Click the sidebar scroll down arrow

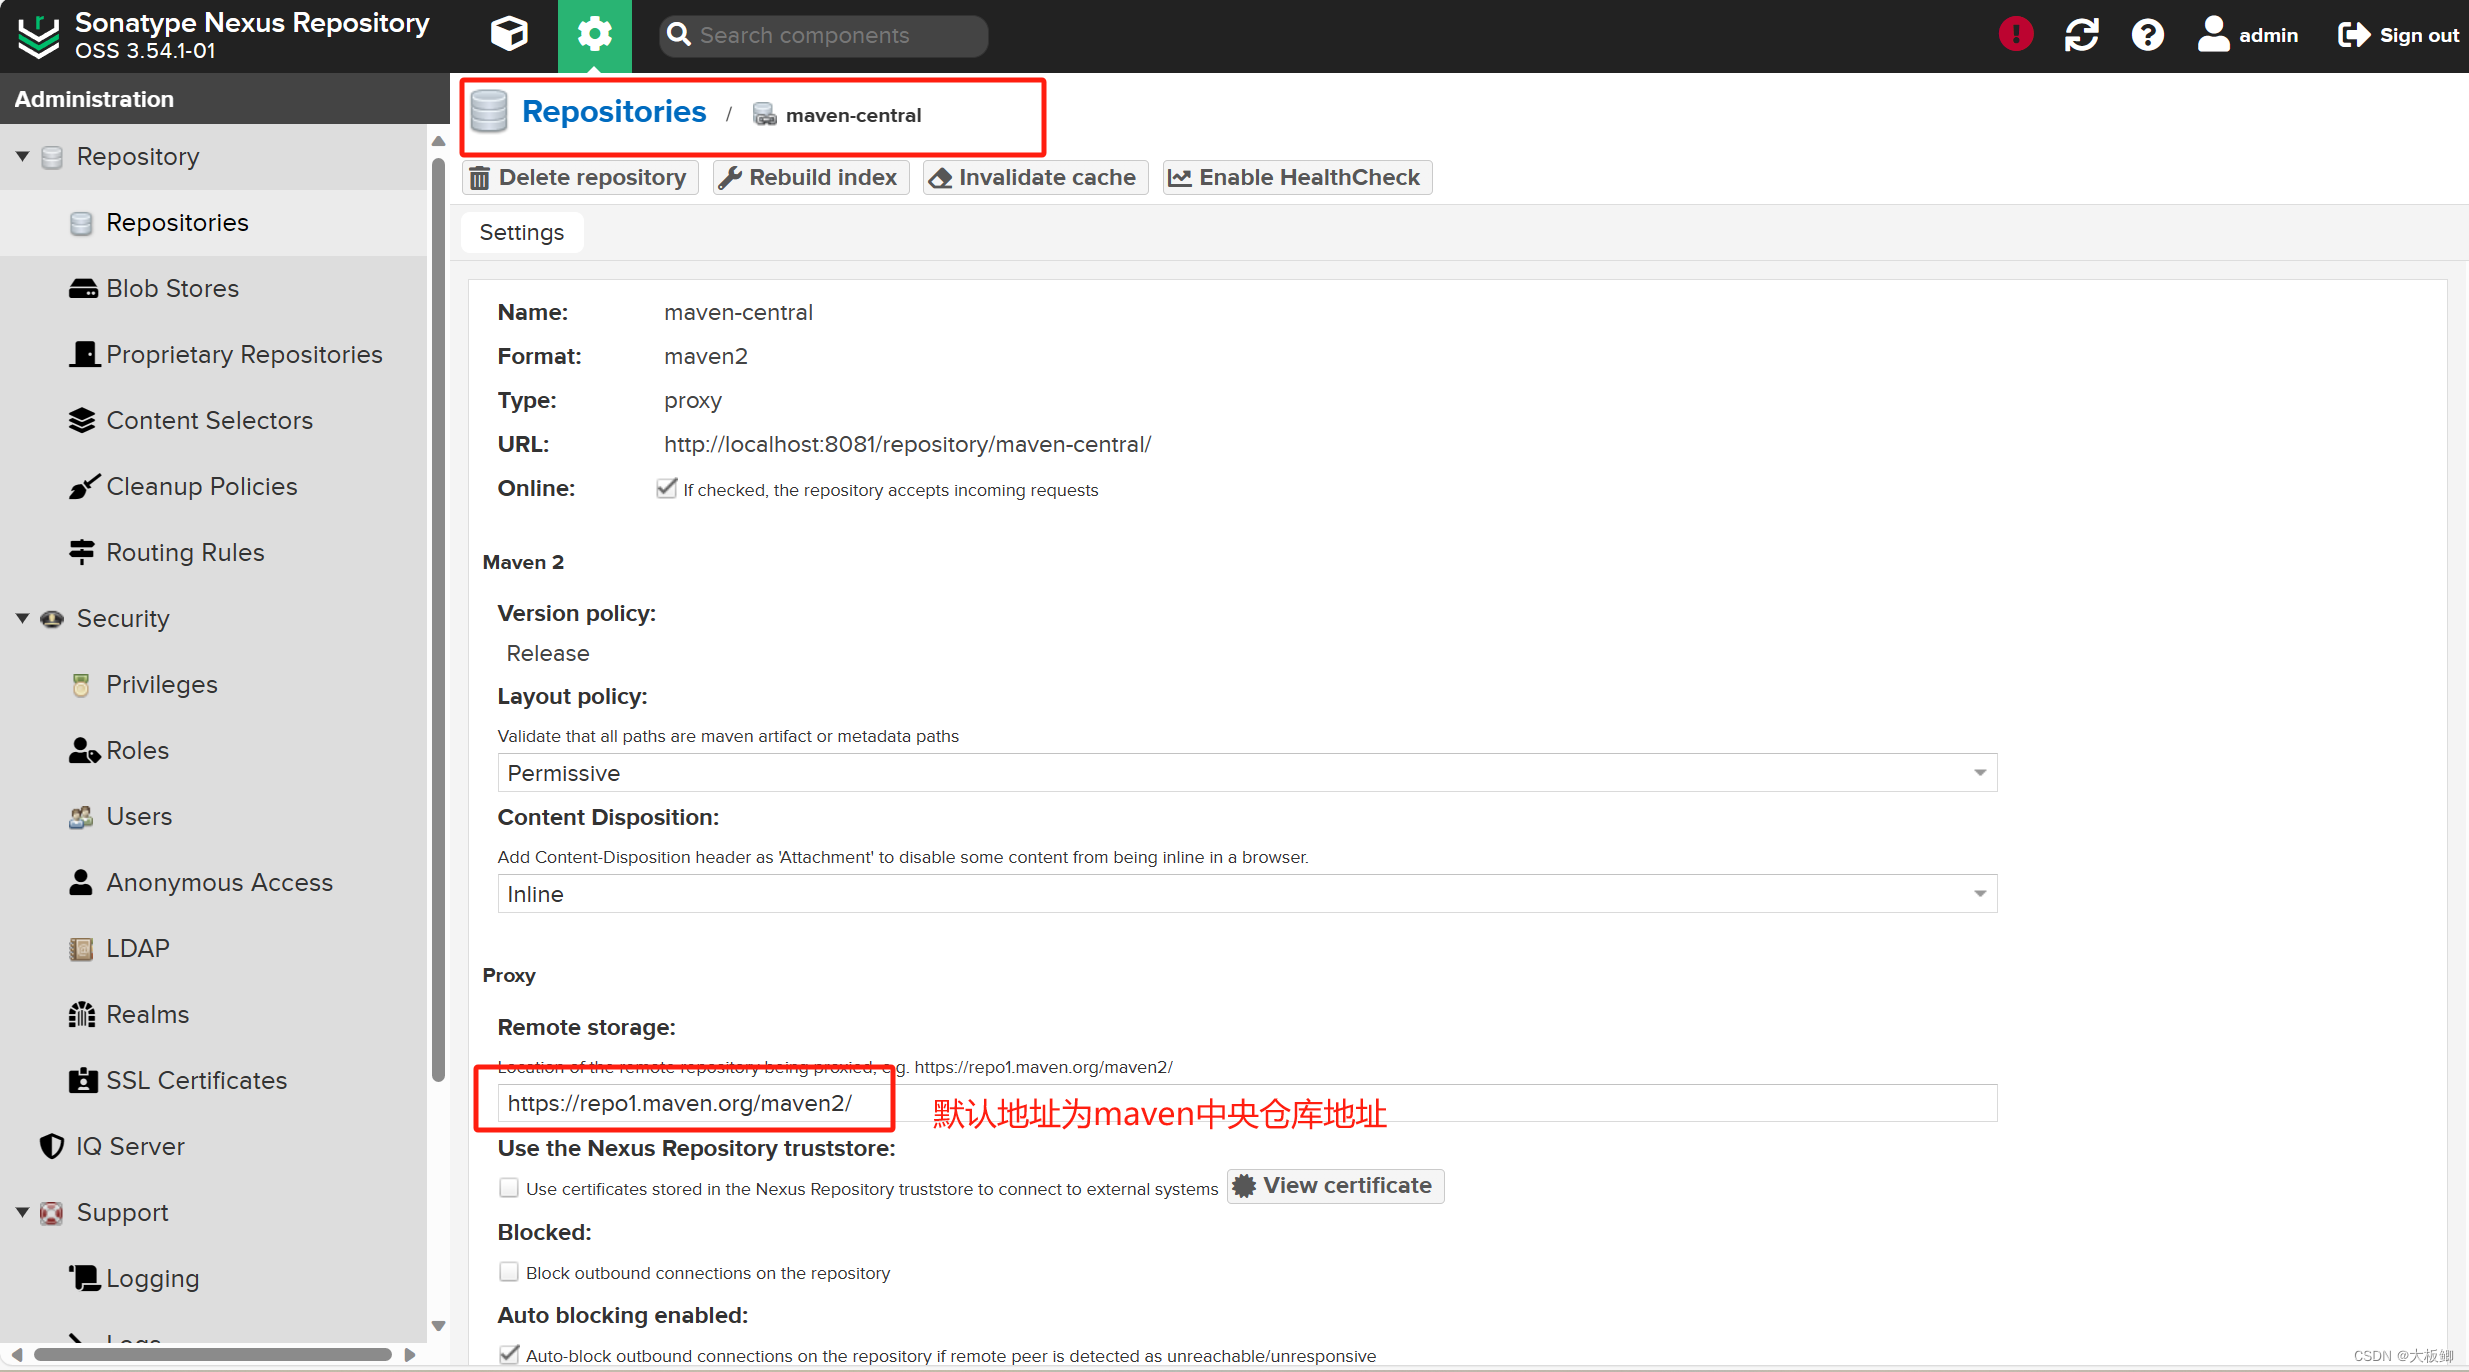pyautogui.click(x=438, y=1326)
